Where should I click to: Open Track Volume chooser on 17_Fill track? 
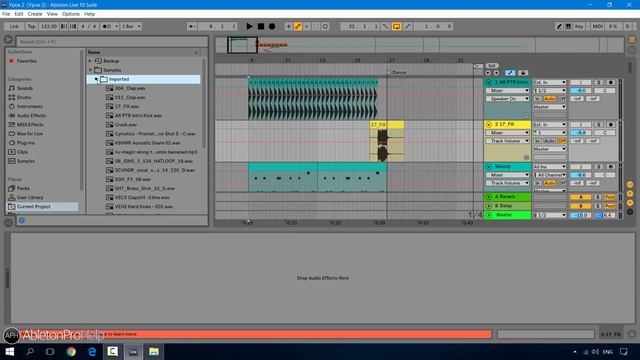click(507, 141)
